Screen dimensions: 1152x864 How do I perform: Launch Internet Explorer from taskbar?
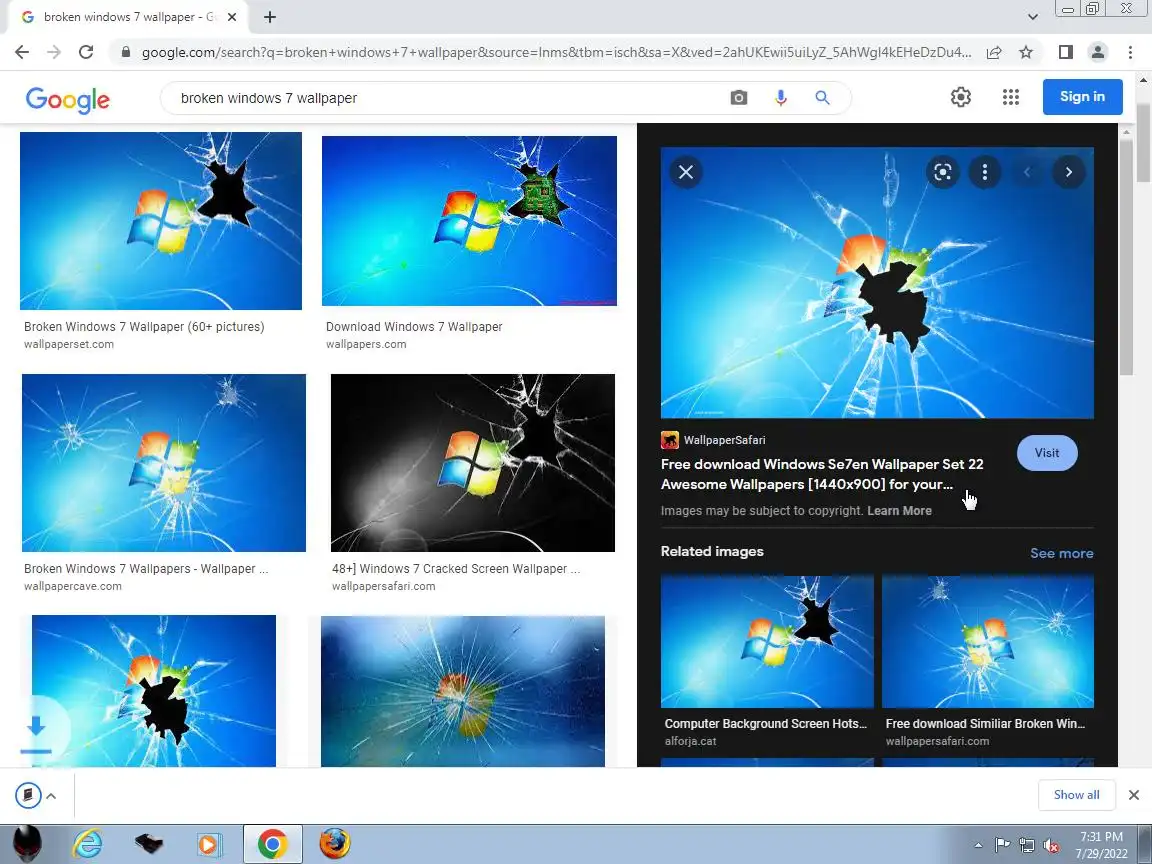point(87,844)
